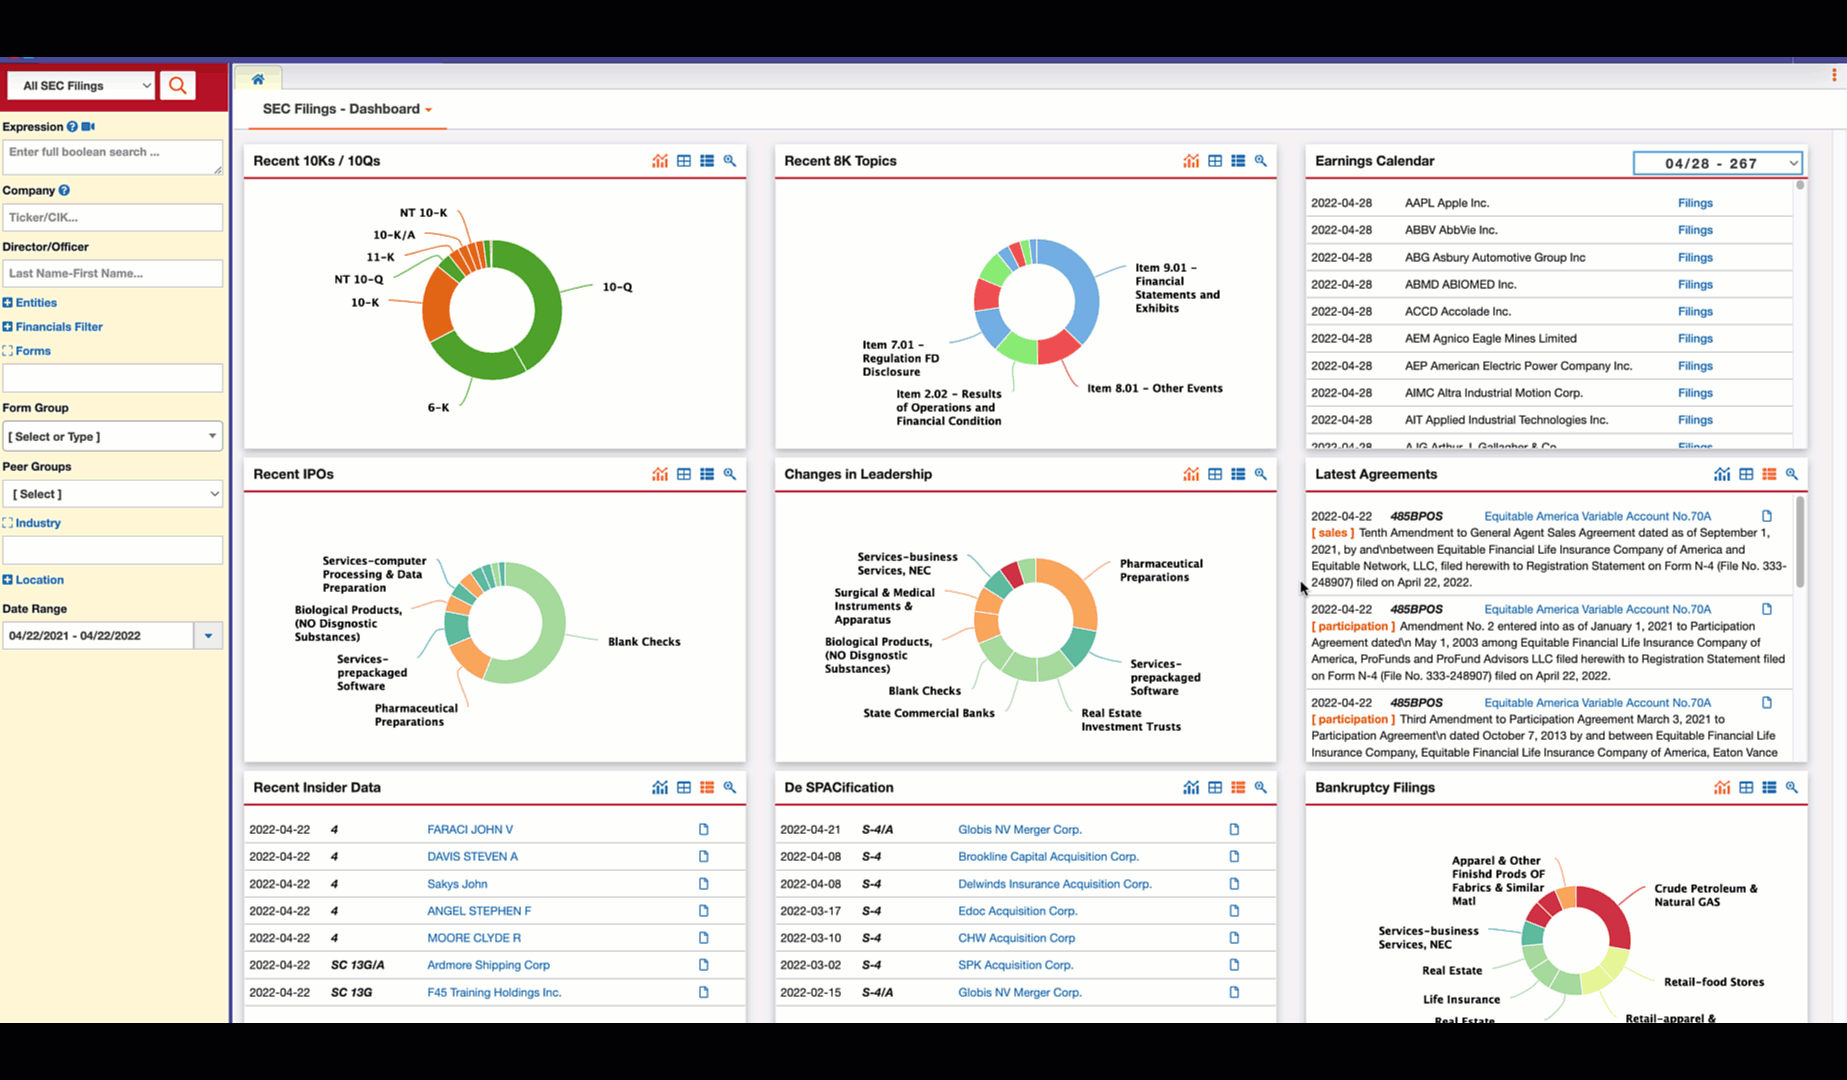
Task: Click the help question mark beside Company
Action: point(64,190)
